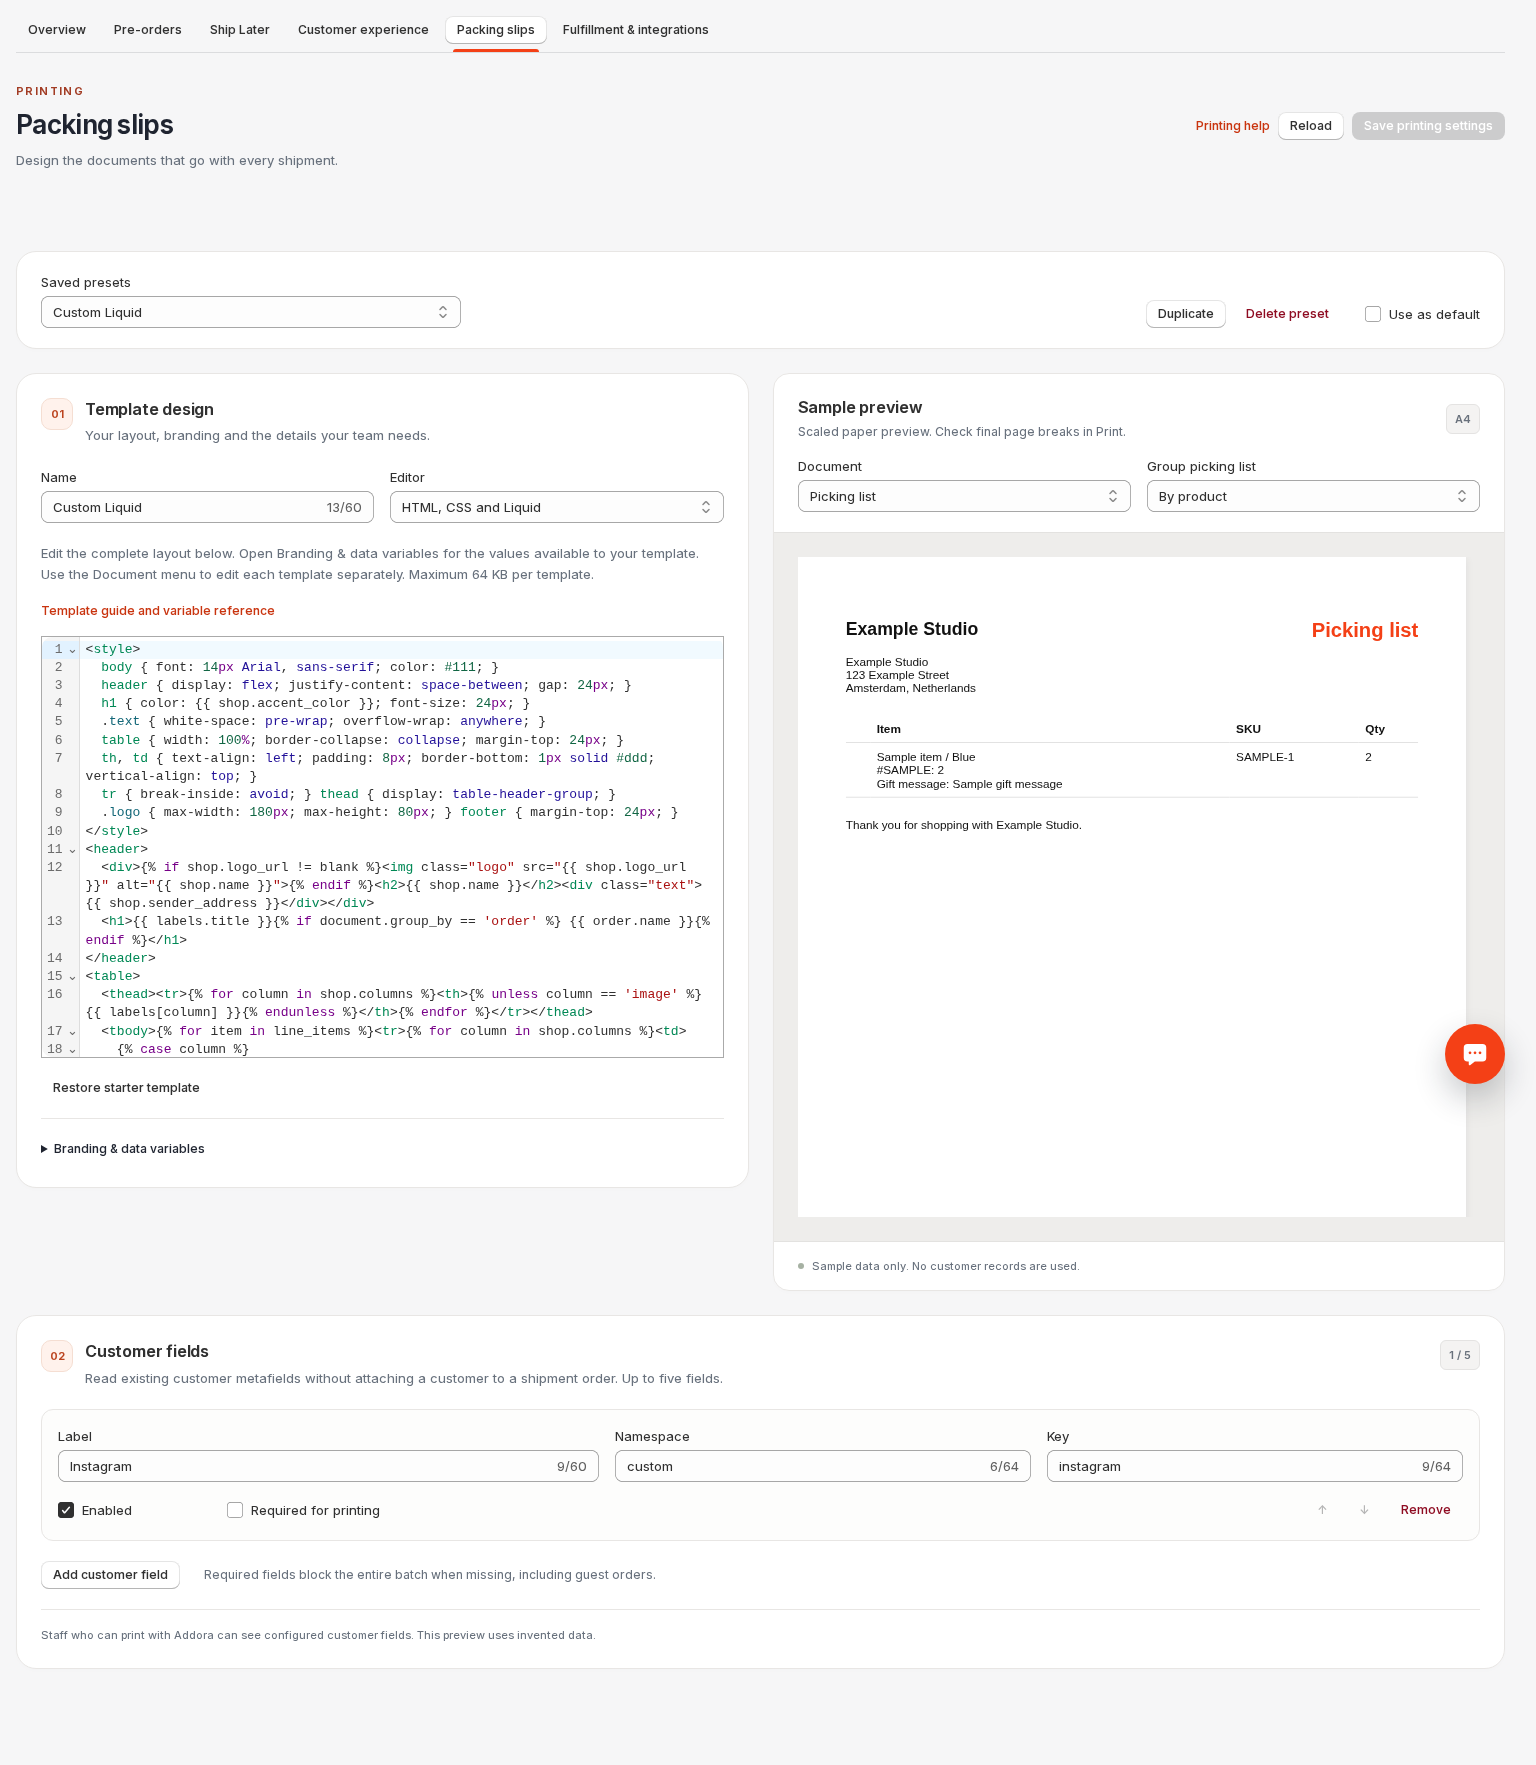The image size is (1536, 1765).
Task: Collapse the table code fold at line 15
Action: (72, 977)
